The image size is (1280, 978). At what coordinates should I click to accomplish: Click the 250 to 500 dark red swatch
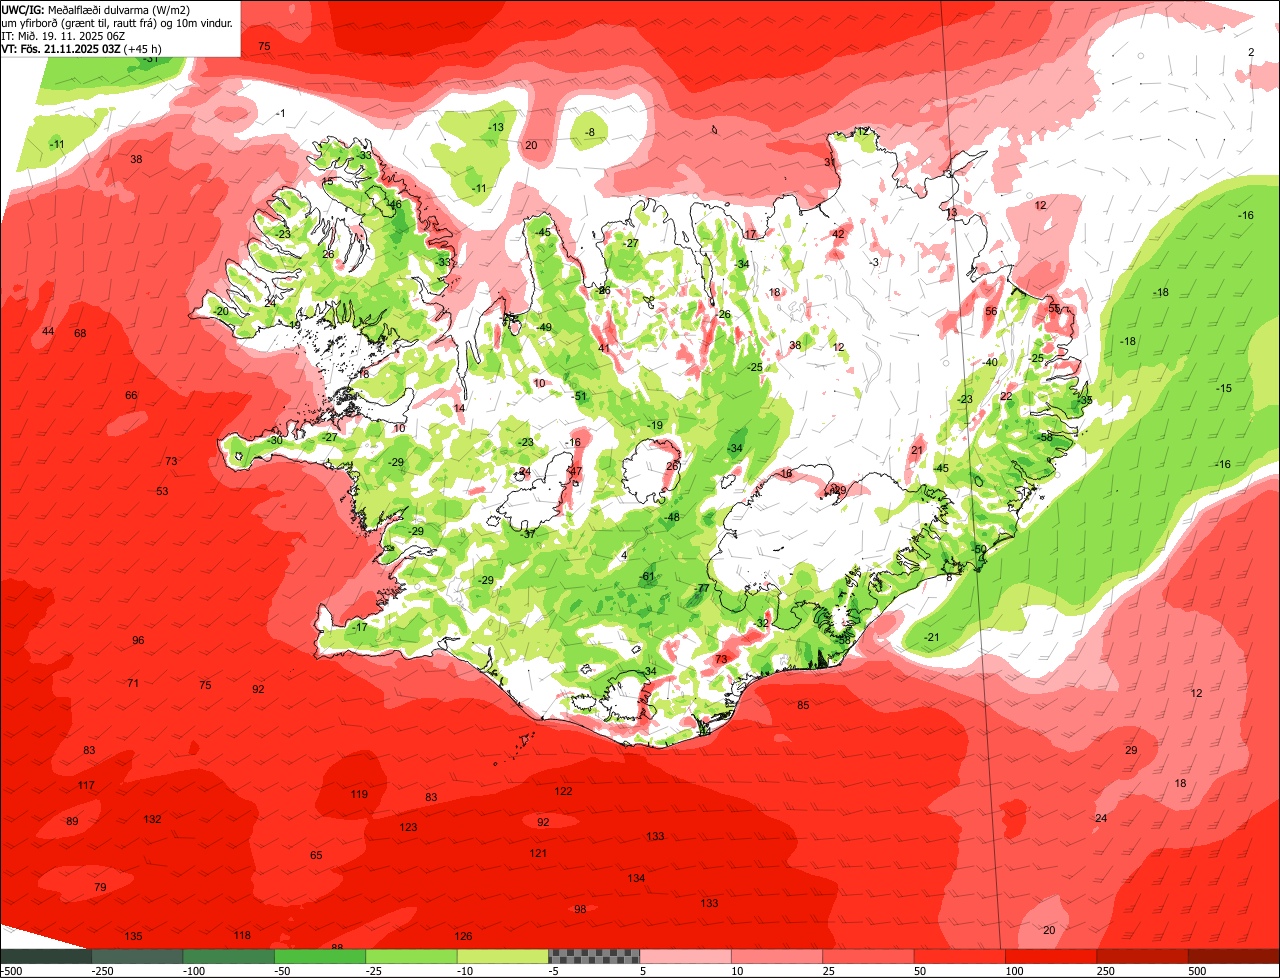coord(1143,956)
